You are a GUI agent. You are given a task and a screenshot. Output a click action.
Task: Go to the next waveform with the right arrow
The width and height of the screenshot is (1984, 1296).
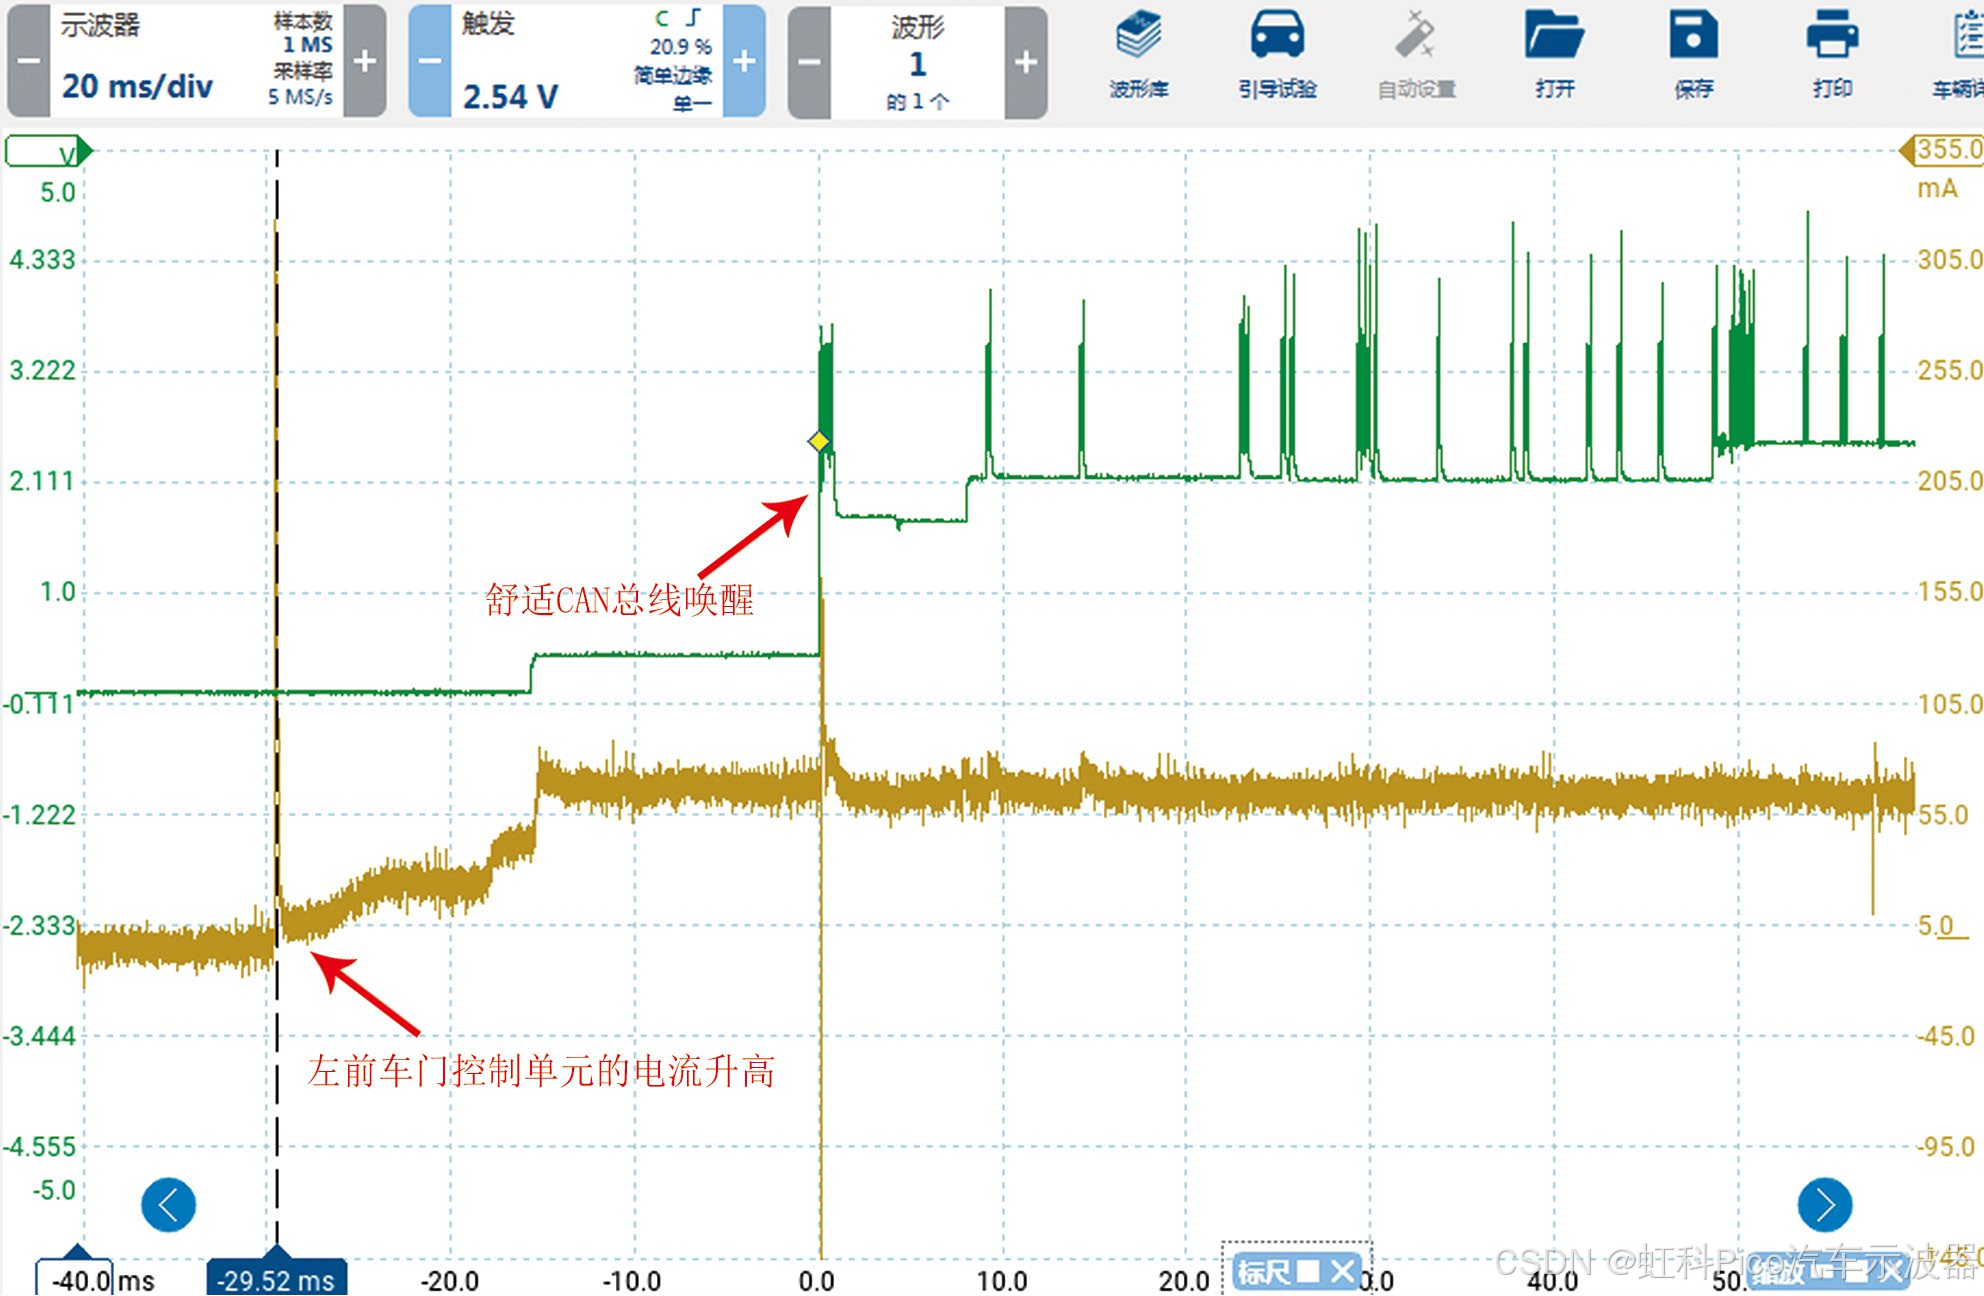1824,1205
